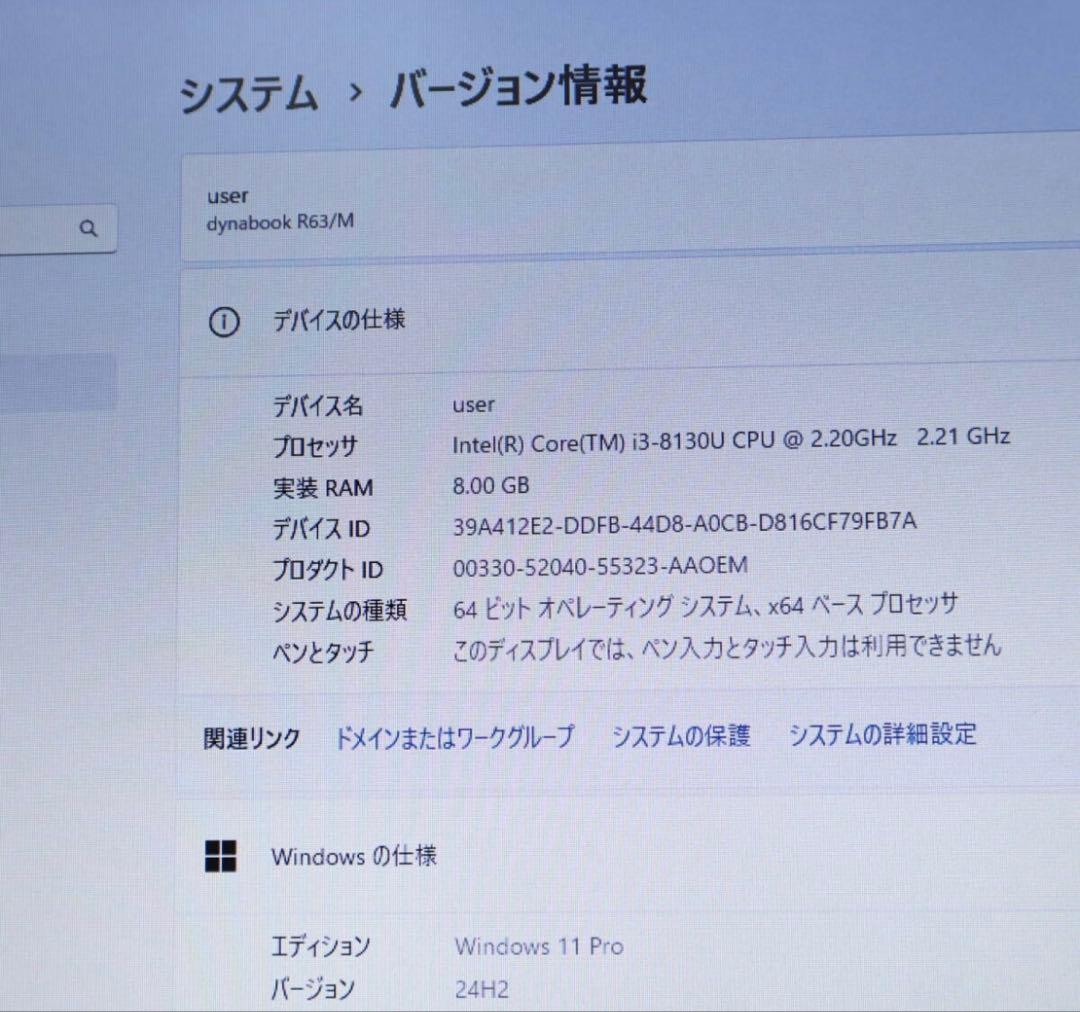Click the magnifying glass search icon
1080x1012 pixels.
(89, 228)
